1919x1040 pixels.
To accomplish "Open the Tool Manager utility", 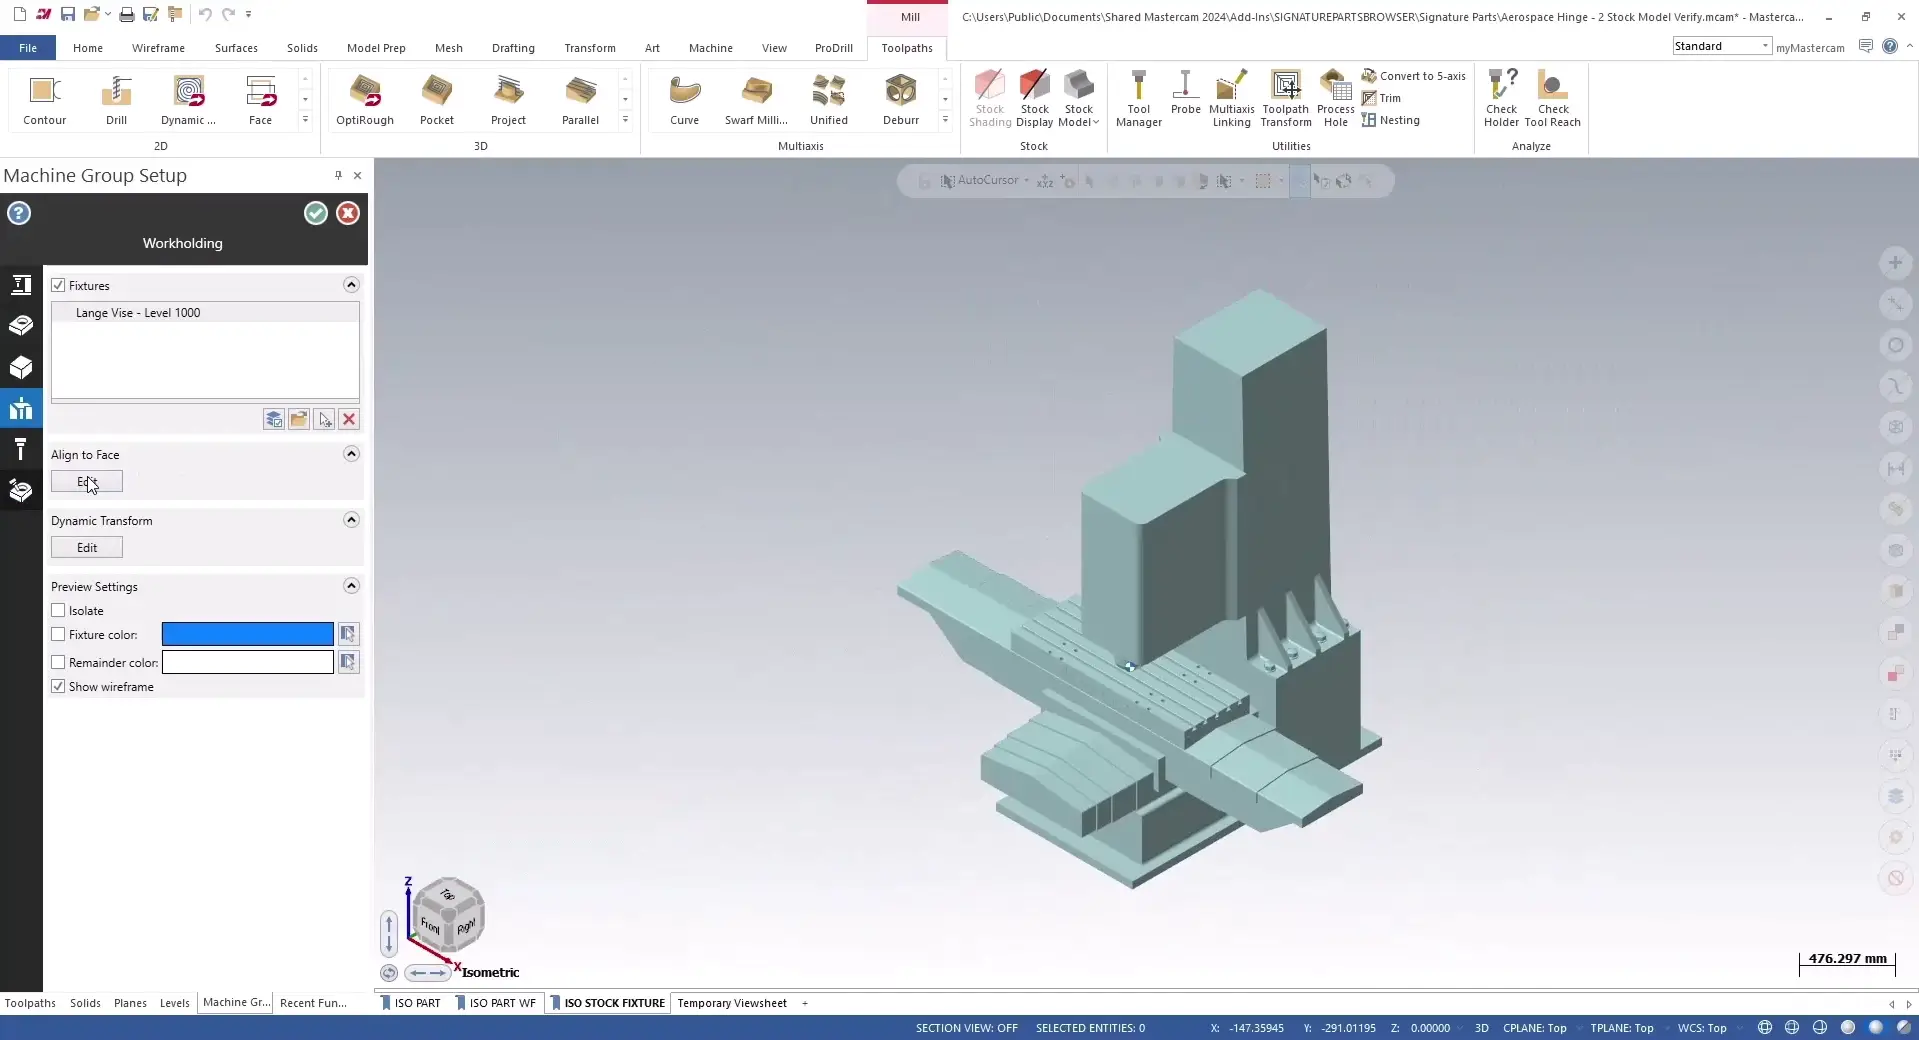I will (x=1138, y=99).
